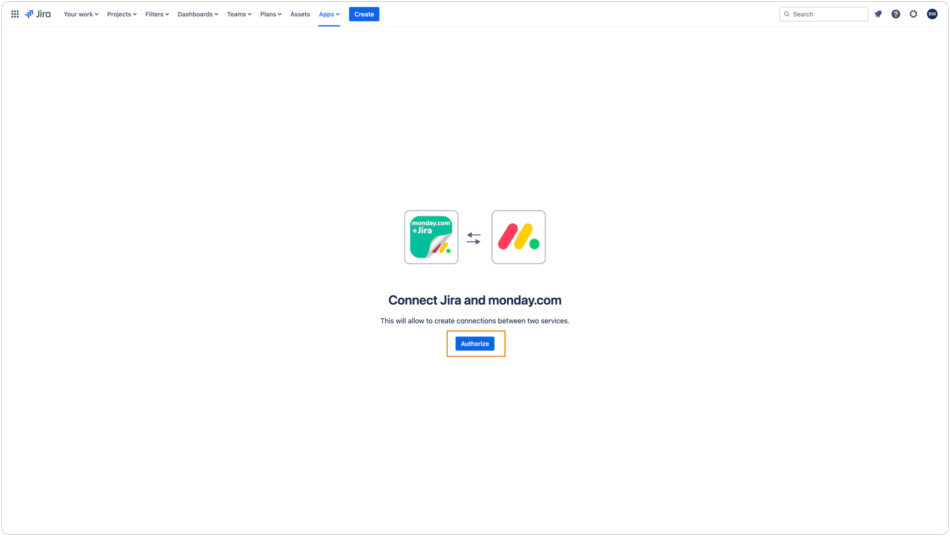
Task: Click the monday.com colorful logo tile
Action: click(519, 237)
